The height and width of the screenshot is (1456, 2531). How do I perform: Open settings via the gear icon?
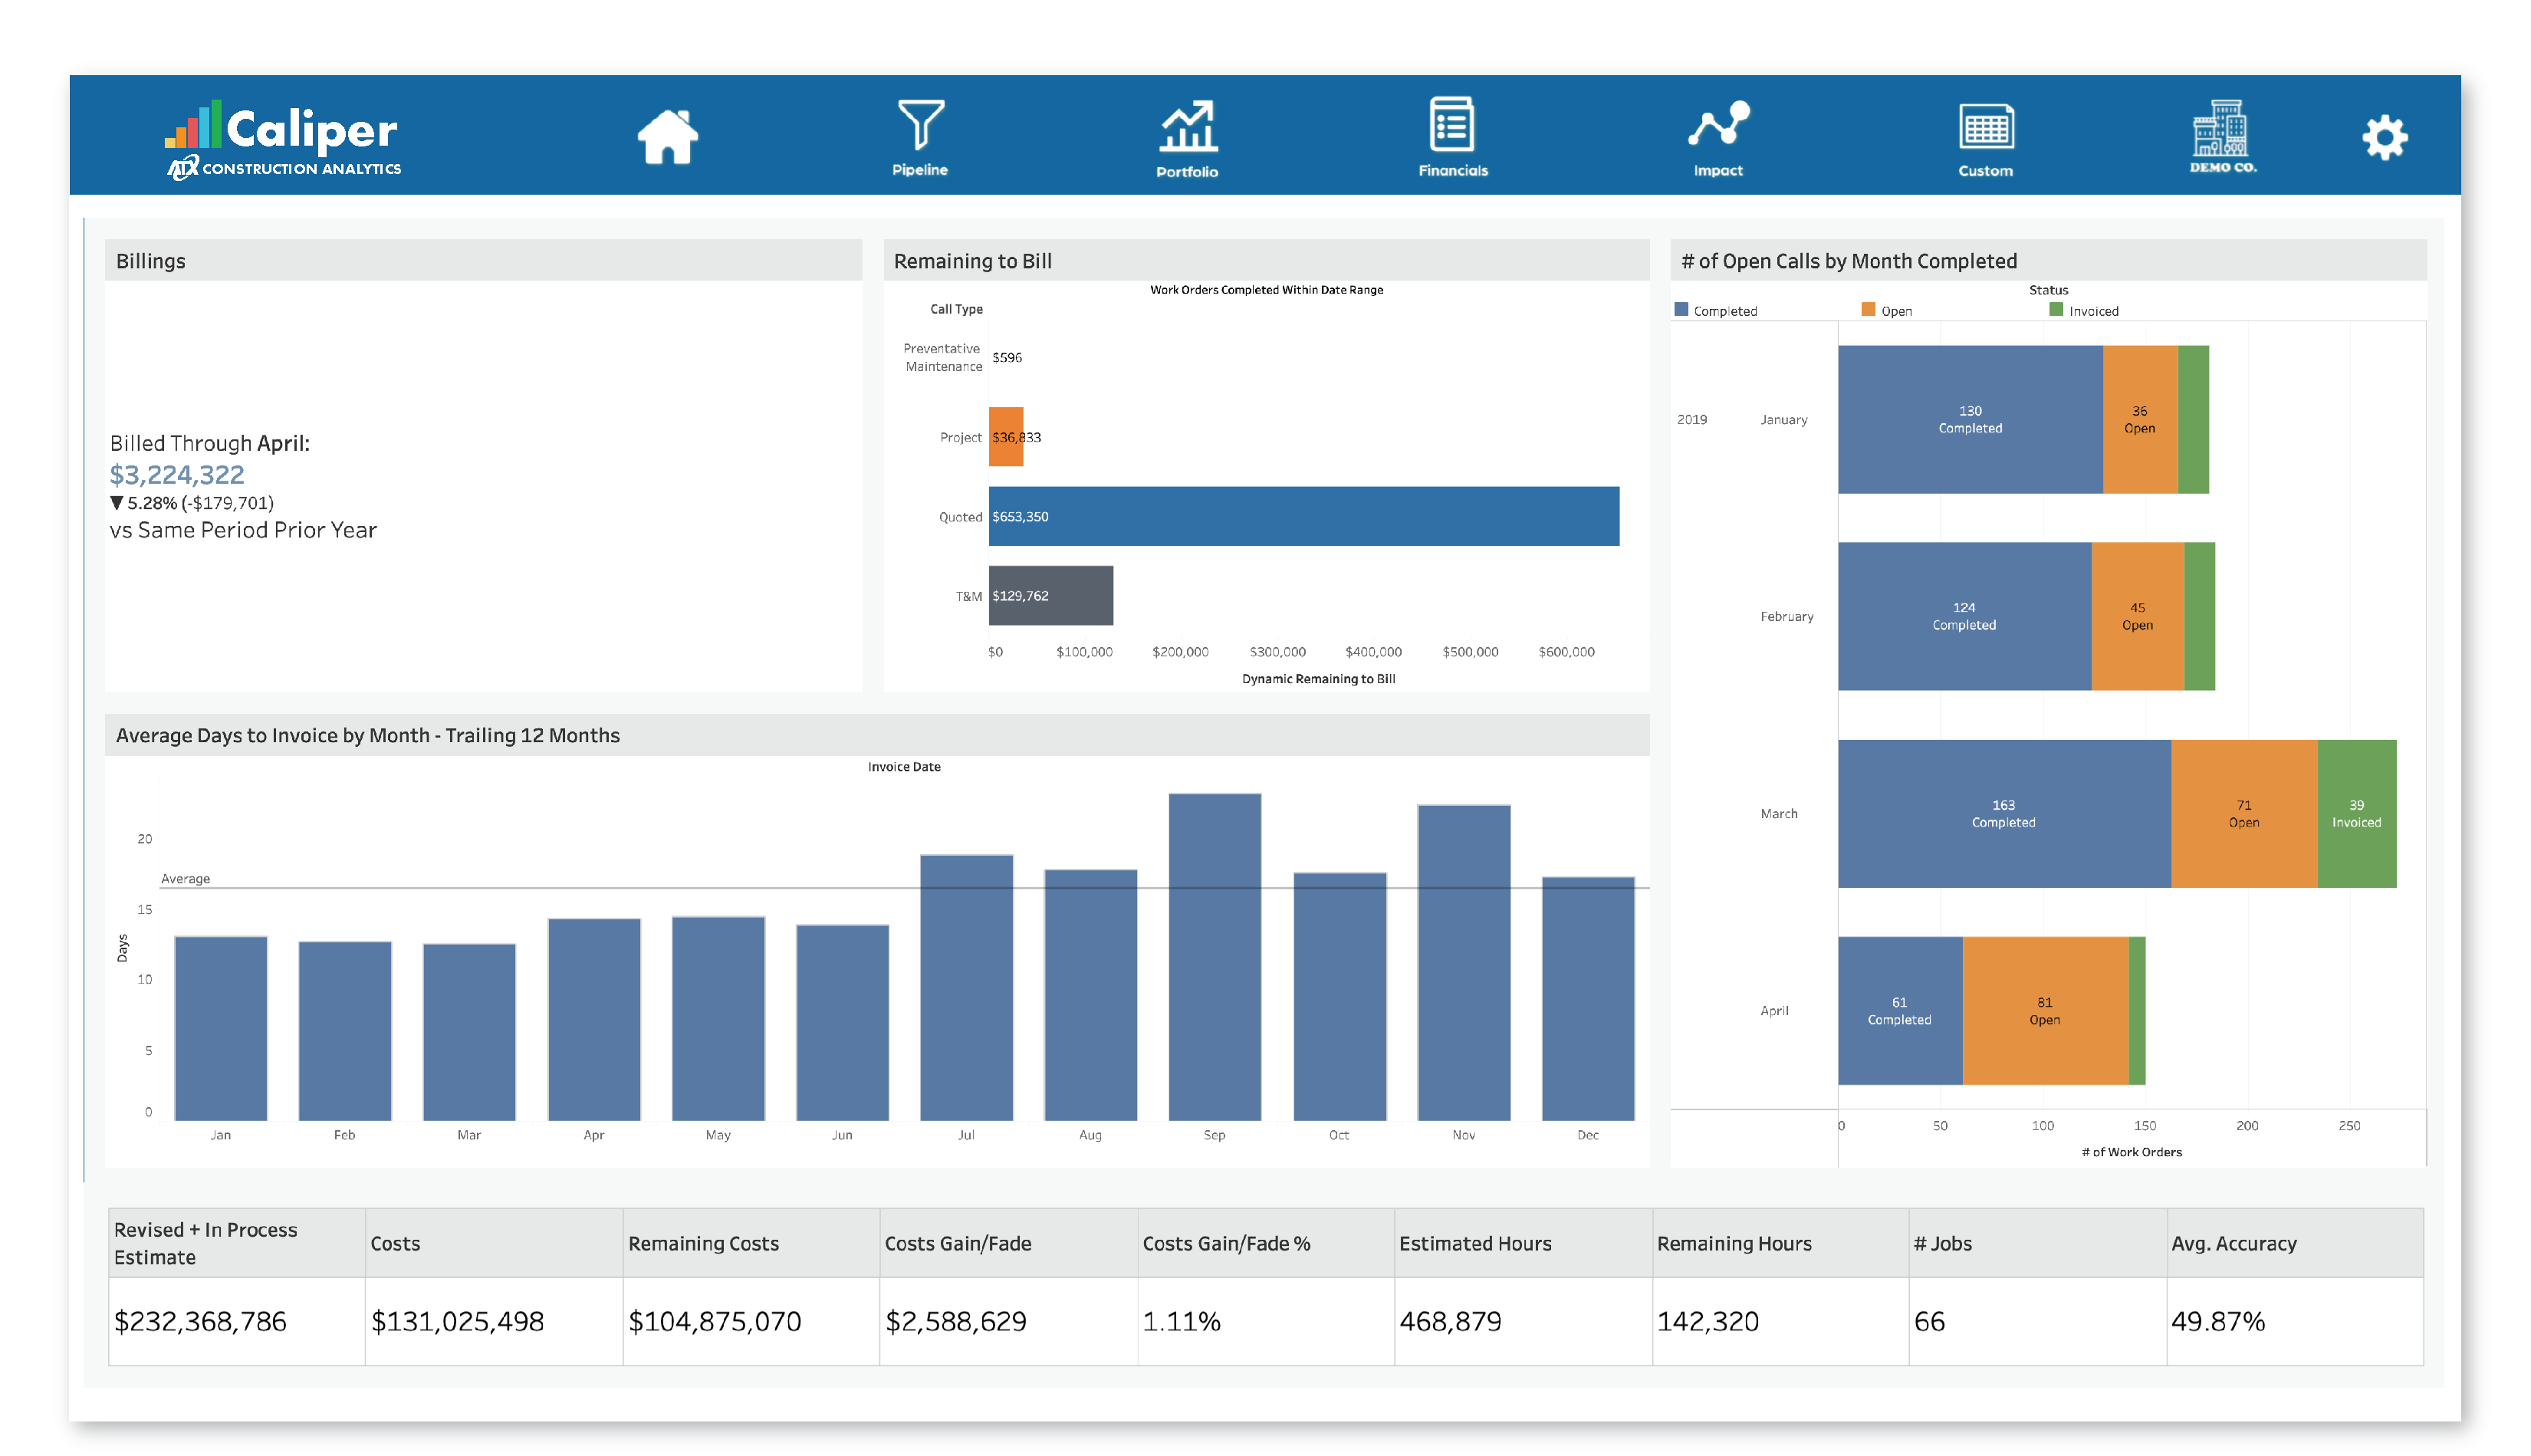[2385, 137]
